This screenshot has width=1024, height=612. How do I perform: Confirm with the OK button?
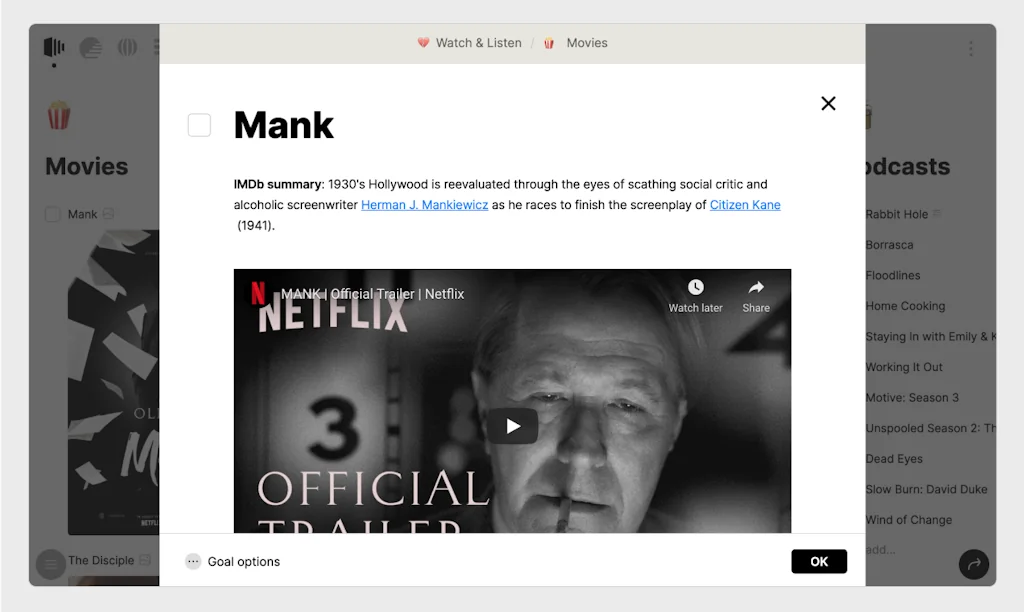(x=819, y=561)
